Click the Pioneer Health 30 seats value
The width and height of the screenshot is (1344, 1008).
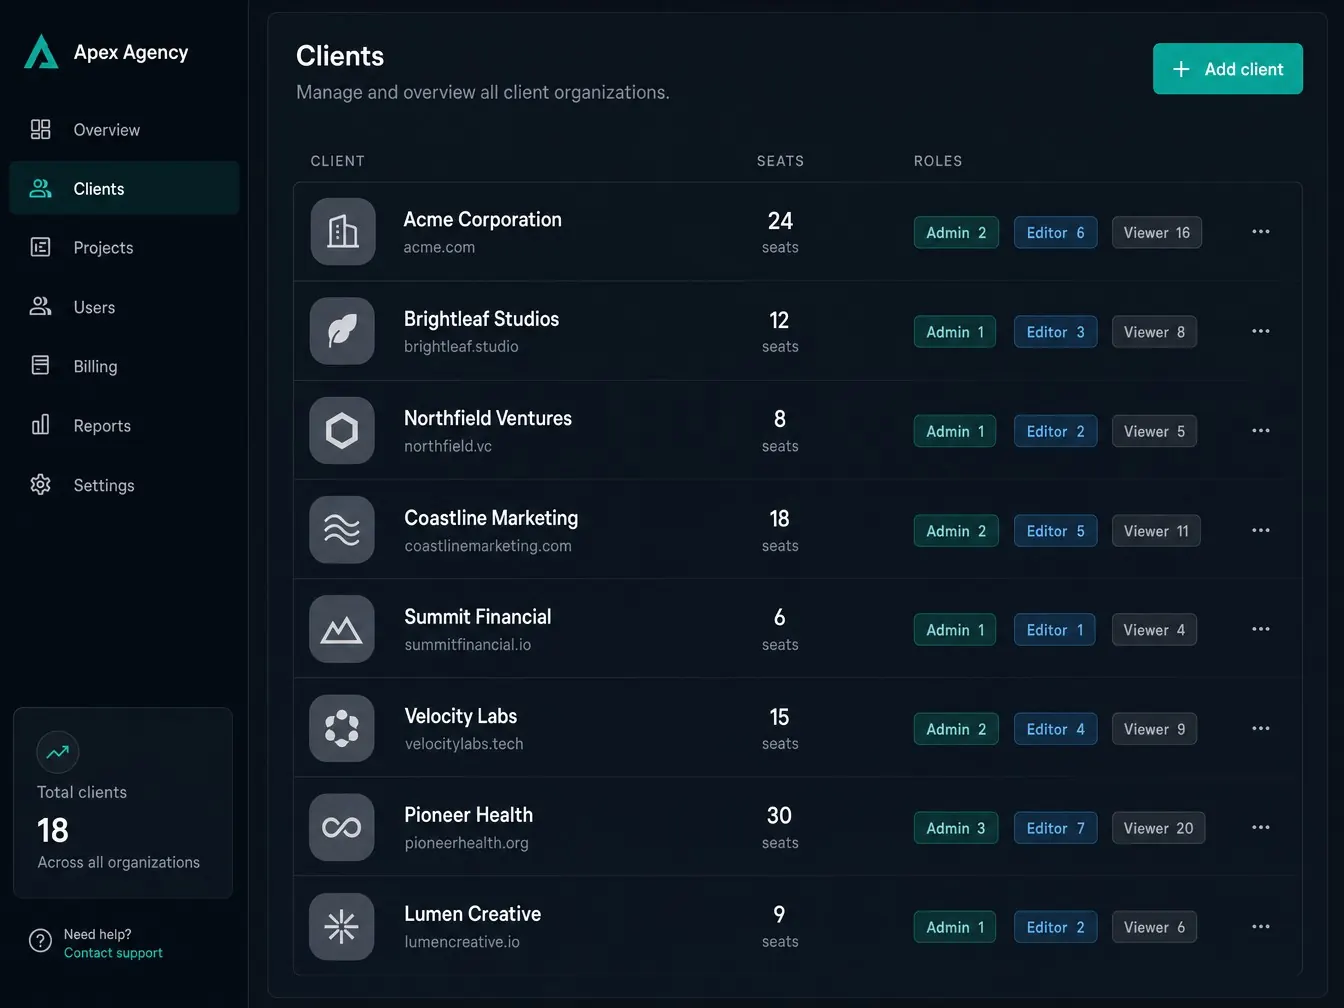coord(779,816)
